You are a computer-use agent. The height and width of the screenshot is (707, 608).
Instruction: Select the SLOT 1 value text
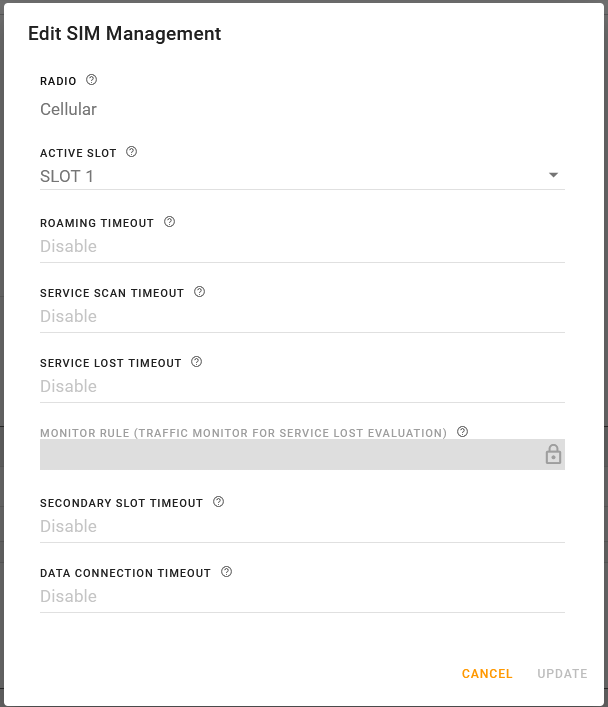coord(67,177)
